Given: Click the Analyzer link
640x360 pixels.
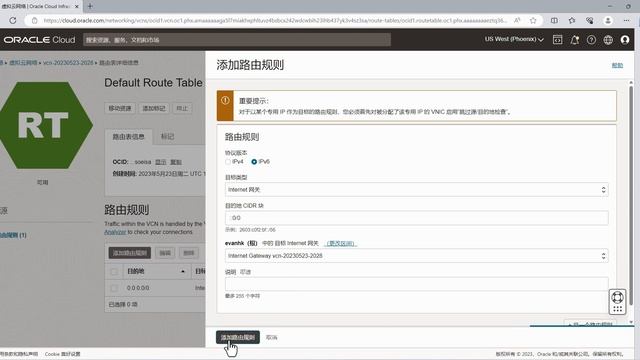Looking at the screenshot, I should [x=115, y=232].
